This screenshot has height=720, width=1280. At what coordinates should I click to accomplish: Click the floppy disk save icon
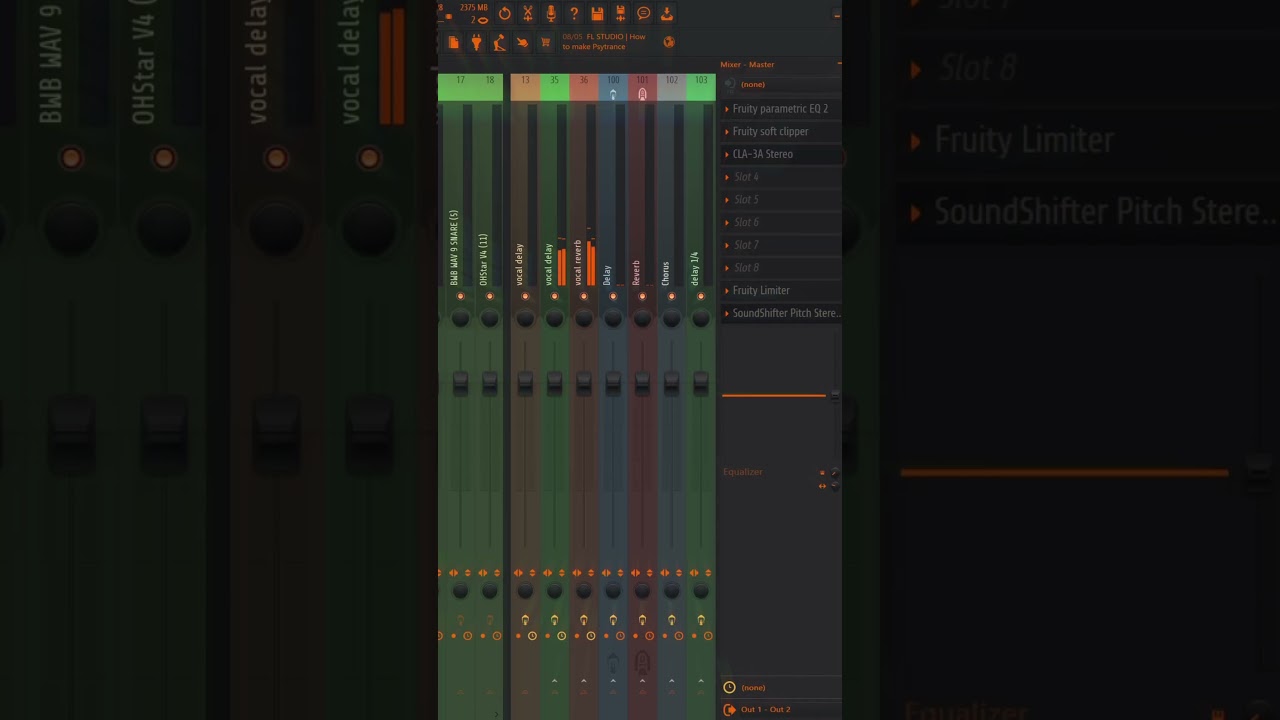(x=597, y=14)
